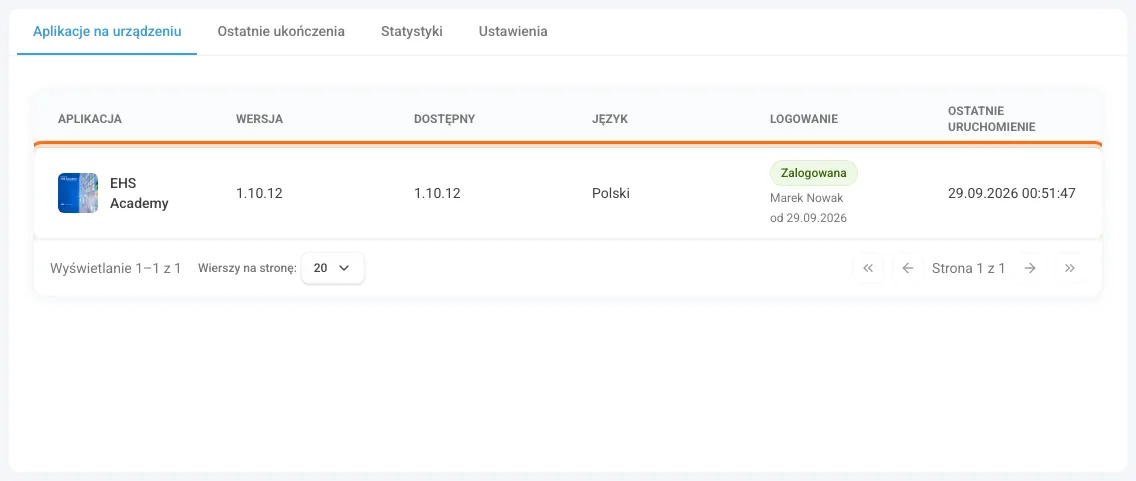This screenshot has width=1136, height=481.
Task: Click the user name Marek Nowak
Action: tap(807, 198)
